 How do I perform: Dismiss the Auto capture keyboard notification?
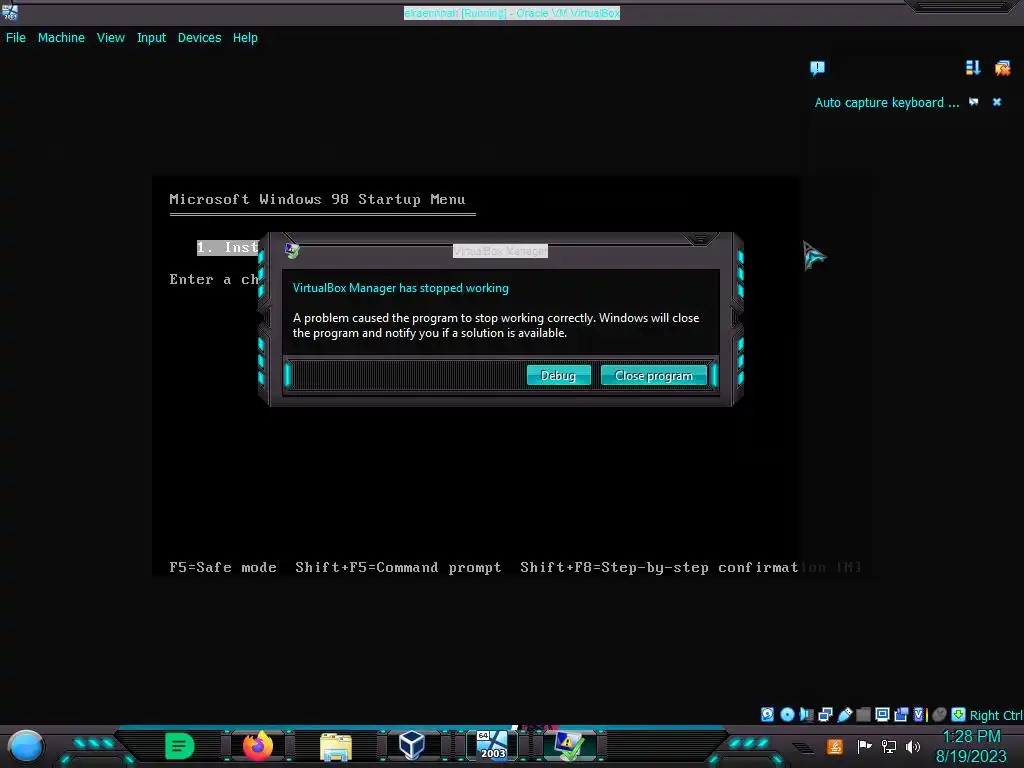tap(997, 102)
